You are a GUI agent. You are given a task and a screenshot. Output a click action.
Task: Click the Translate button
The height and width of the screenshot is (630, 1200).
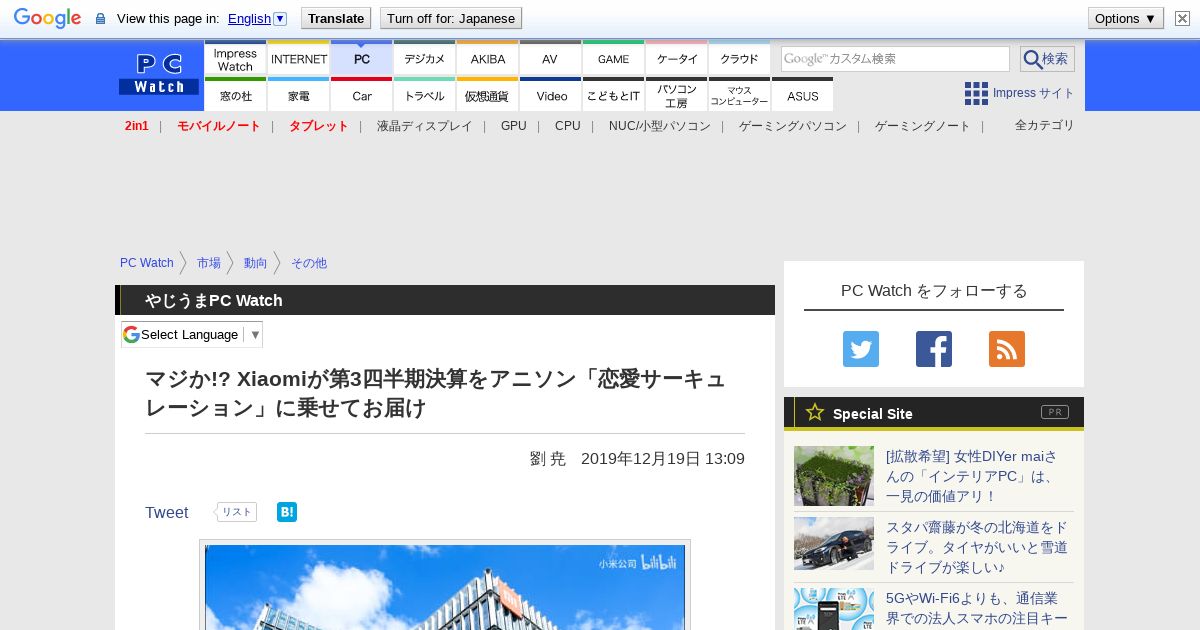336,18
